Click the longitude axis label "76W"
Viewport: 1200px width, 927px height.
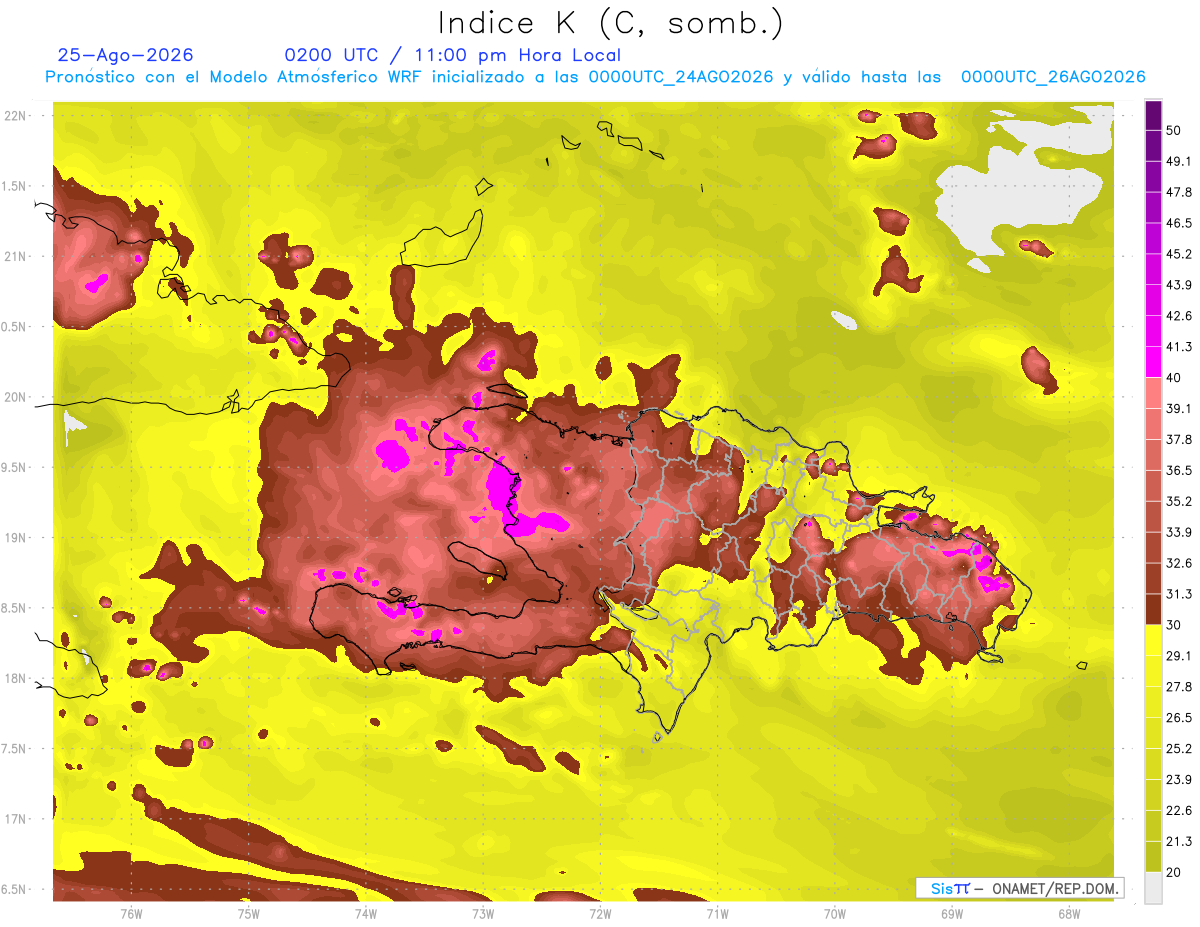click(131, 914)
